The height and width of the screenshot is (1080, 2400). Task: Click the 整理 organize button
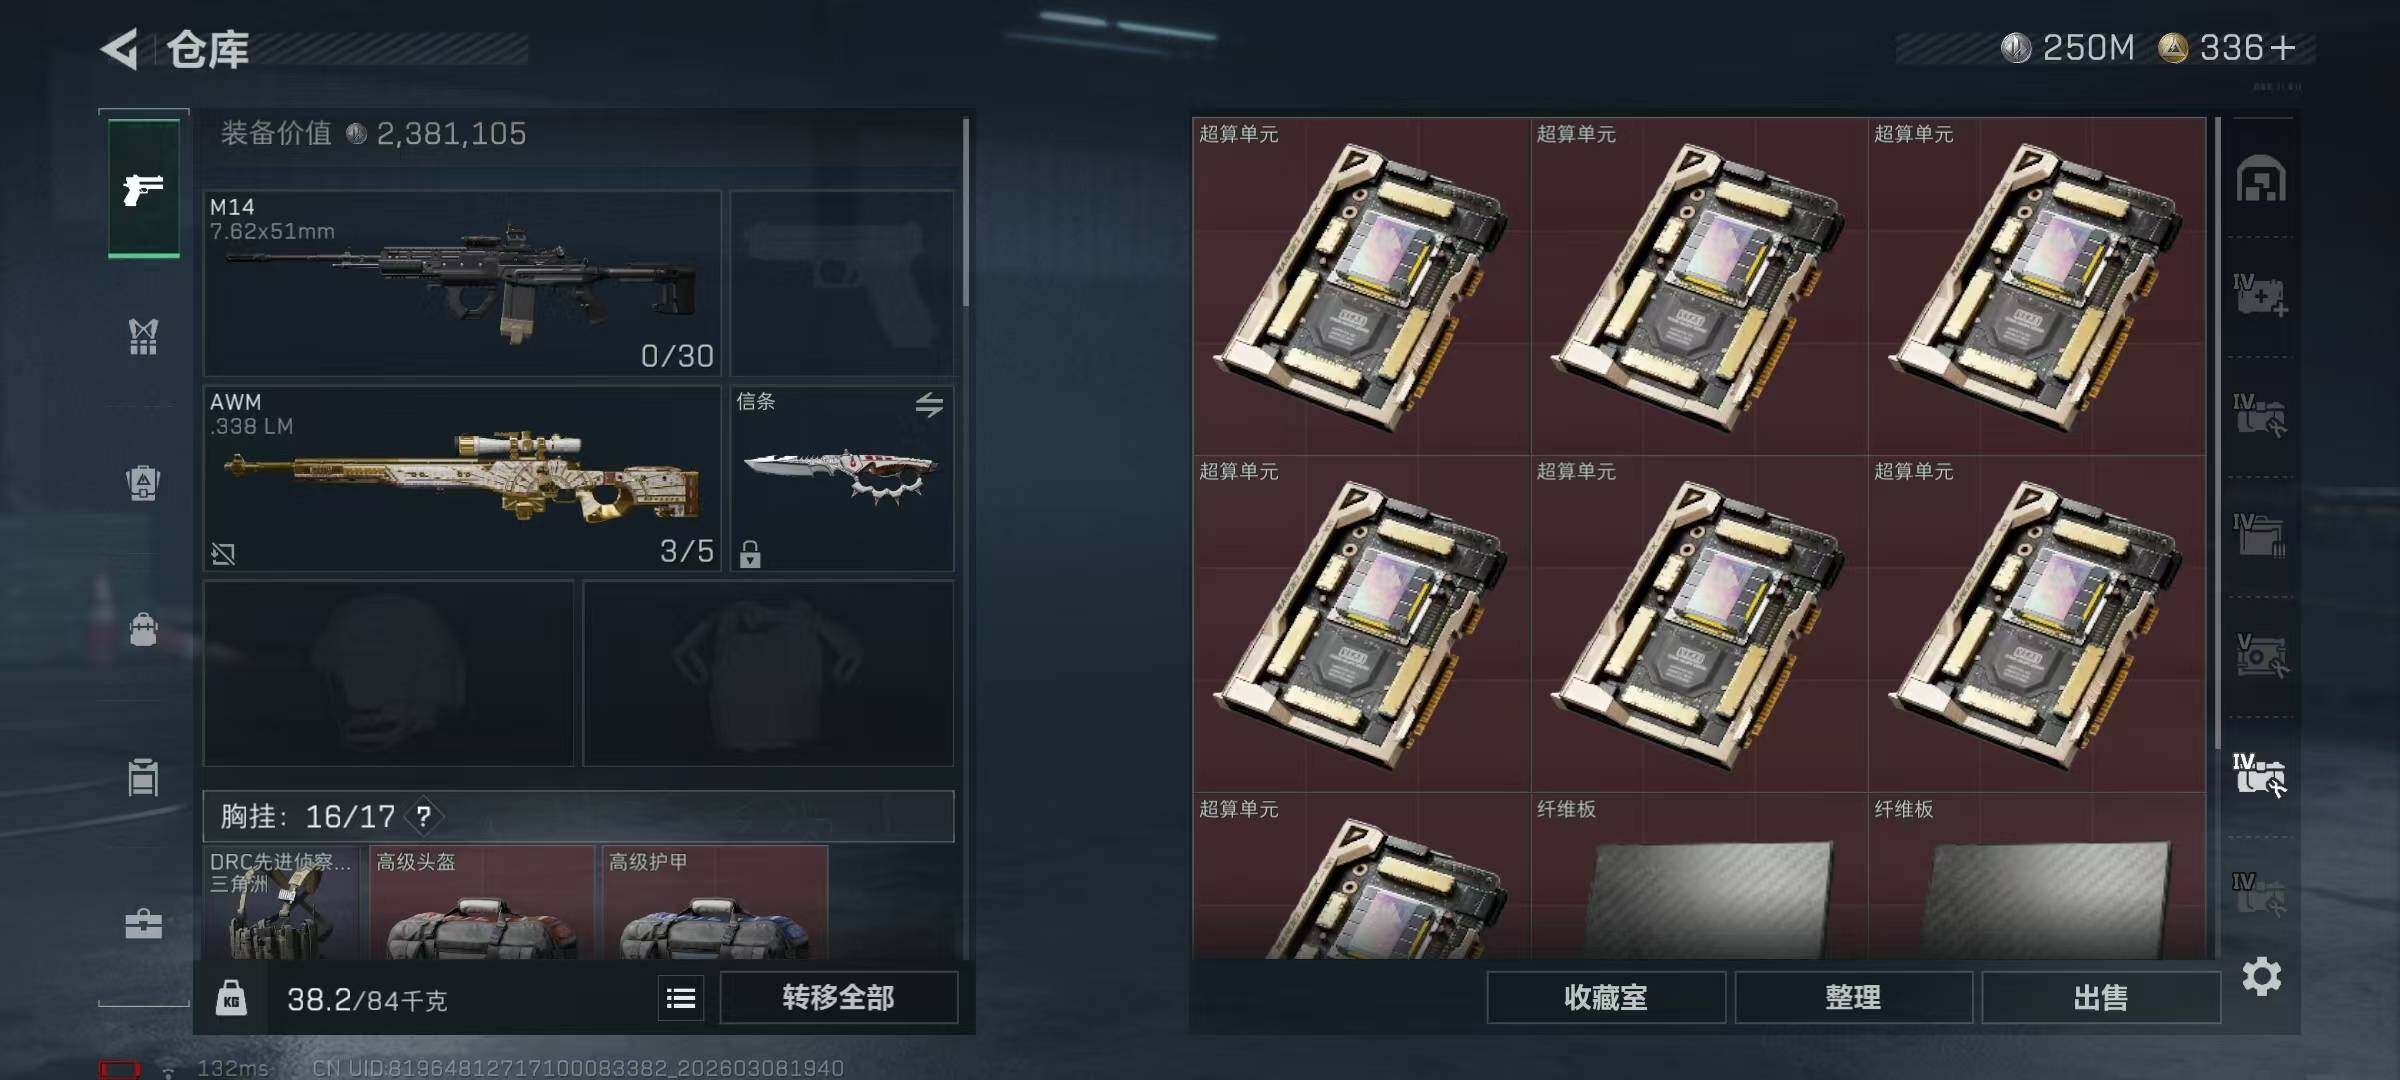click(x=1853, y=998)
